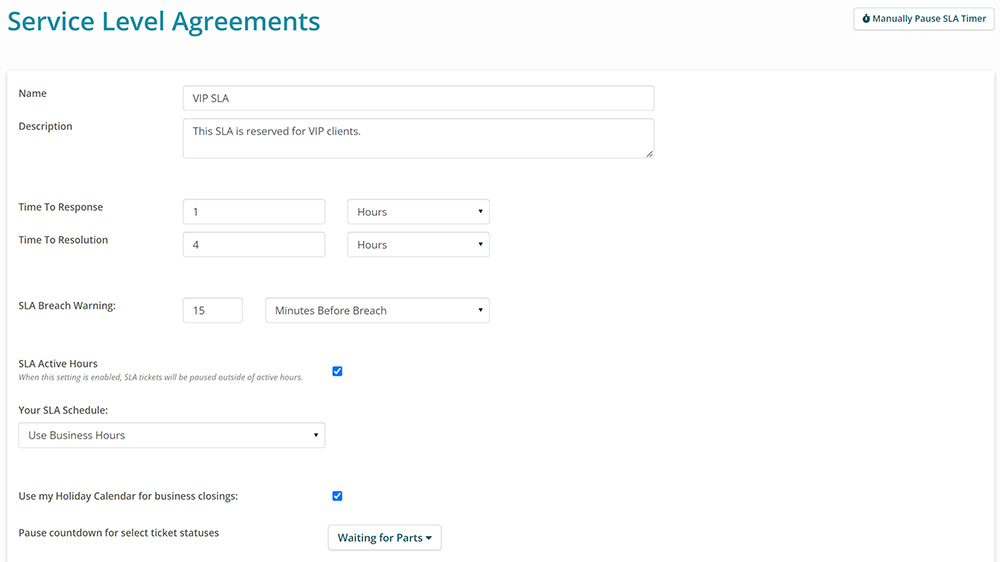
Task: Click the Name input field containing VIP SLA
Action: click(x=418, y=98)
